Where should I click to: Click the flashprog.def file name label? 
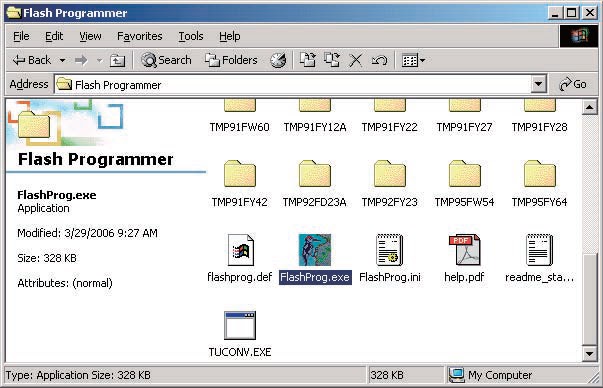point(240,277)
